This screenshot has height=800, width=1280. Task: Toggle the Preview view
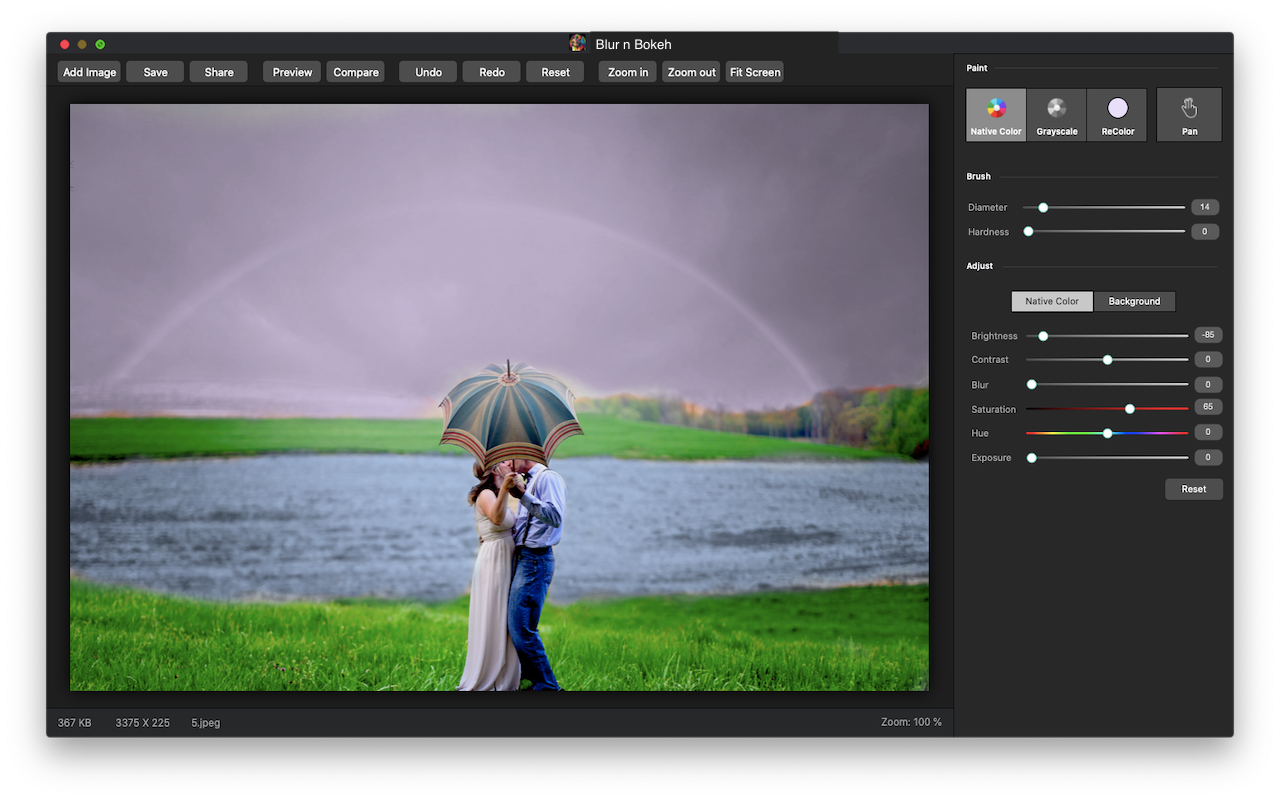pyautogui.click(x=292, y=72)
